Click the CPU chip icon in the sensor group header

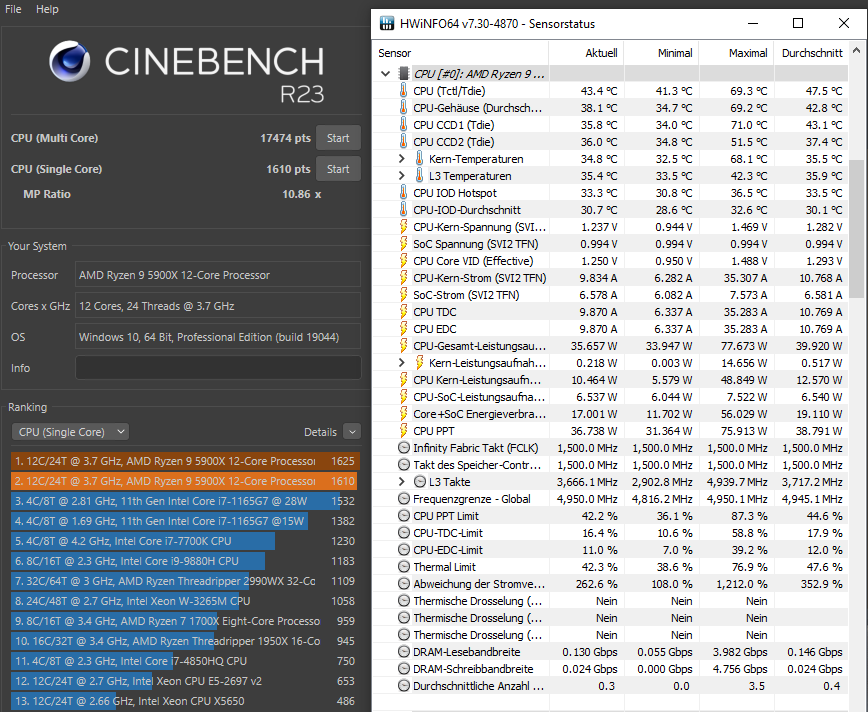click(404, 74)
